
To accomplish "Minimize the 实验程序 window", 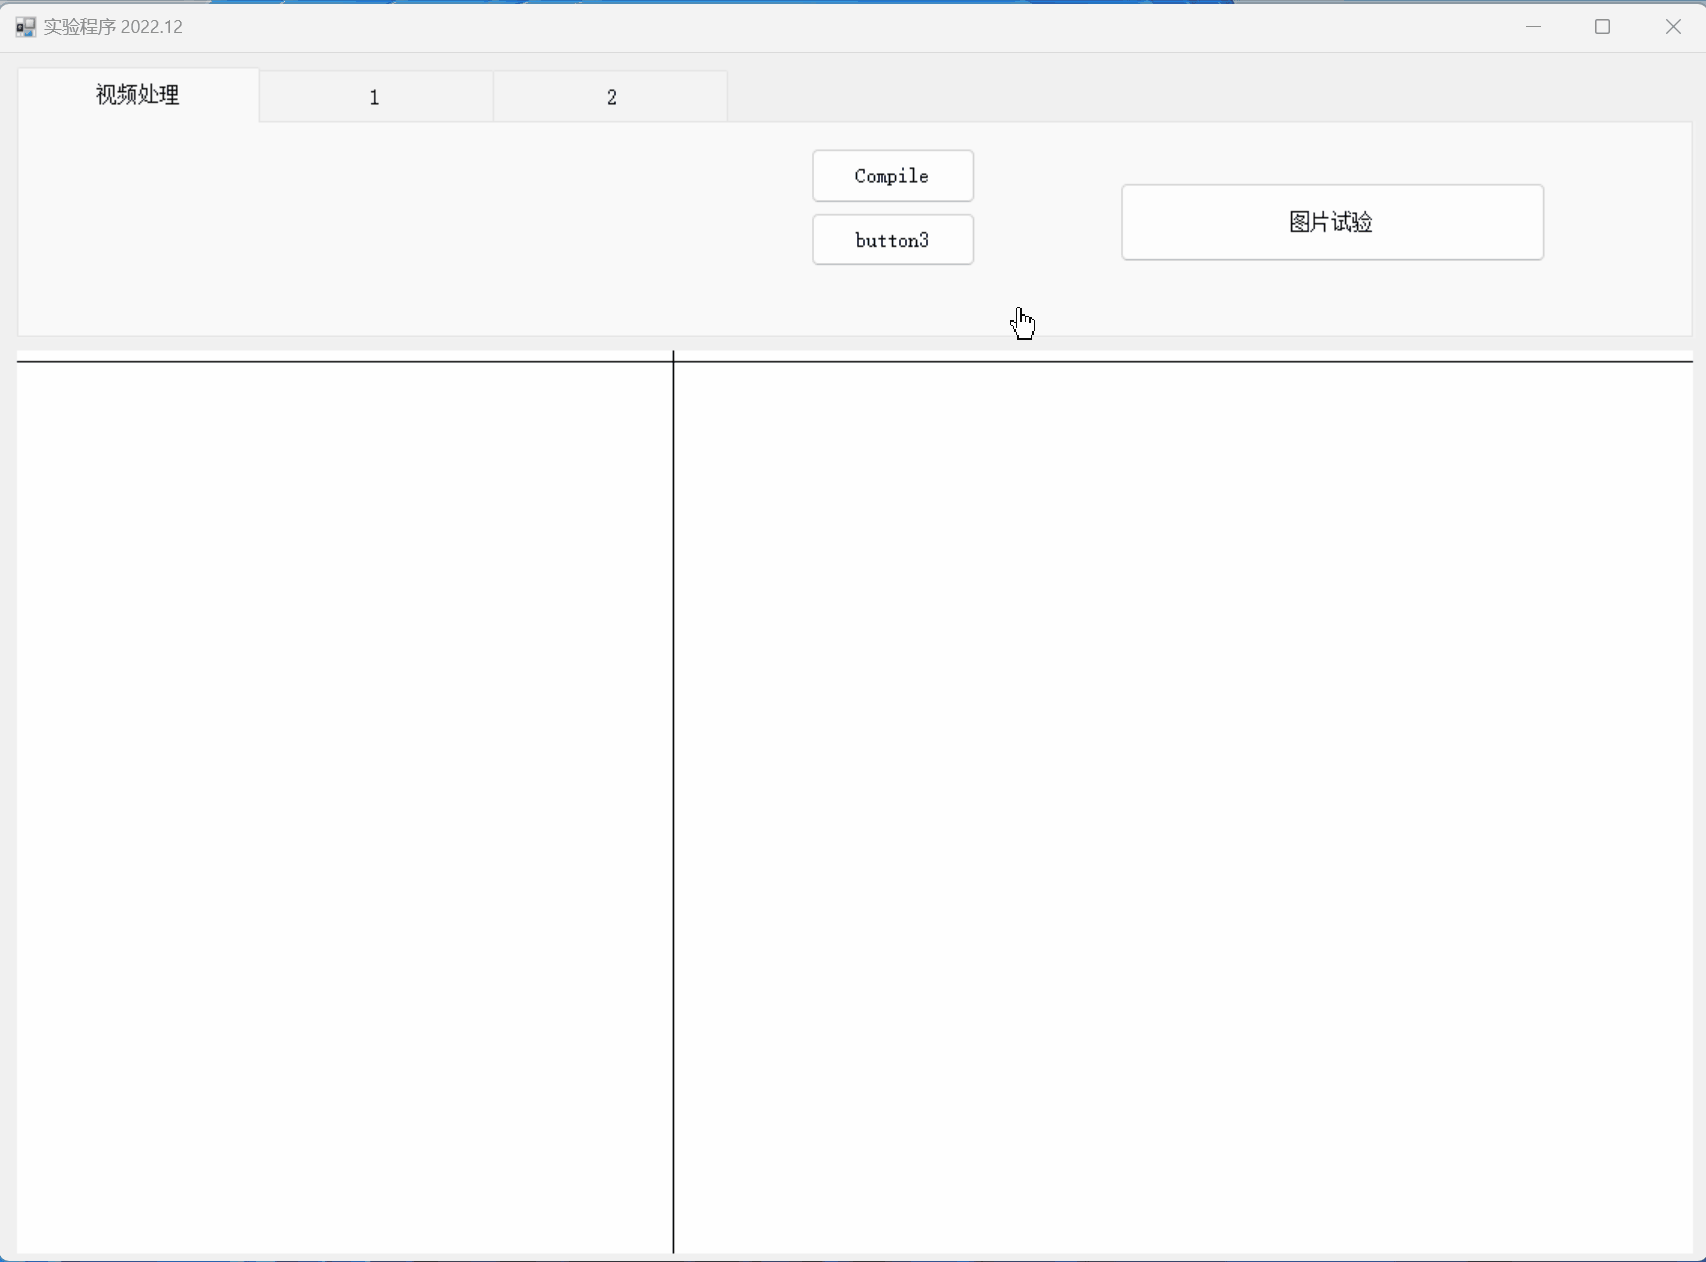I will coord(1533,27).
